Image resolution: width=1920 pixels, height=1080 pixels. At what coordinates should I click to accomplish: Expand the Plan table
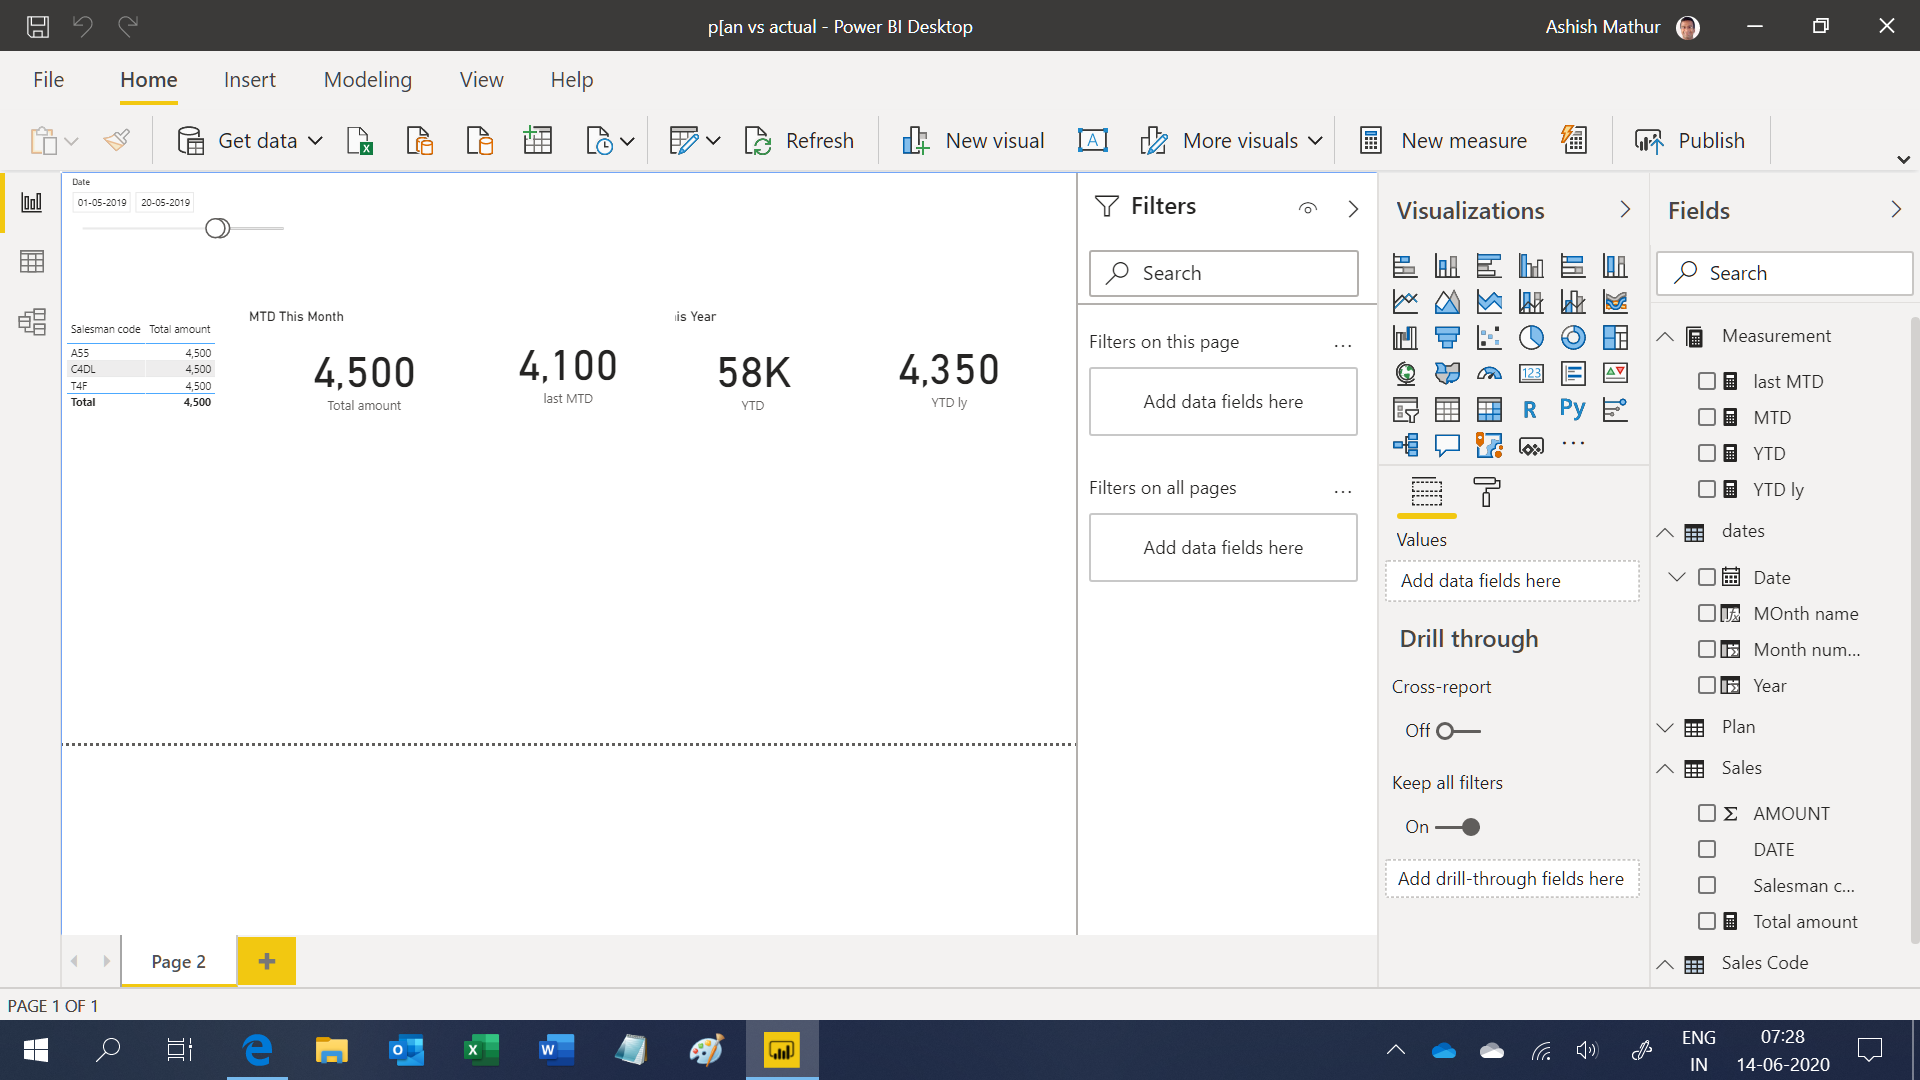[1665, 727]
